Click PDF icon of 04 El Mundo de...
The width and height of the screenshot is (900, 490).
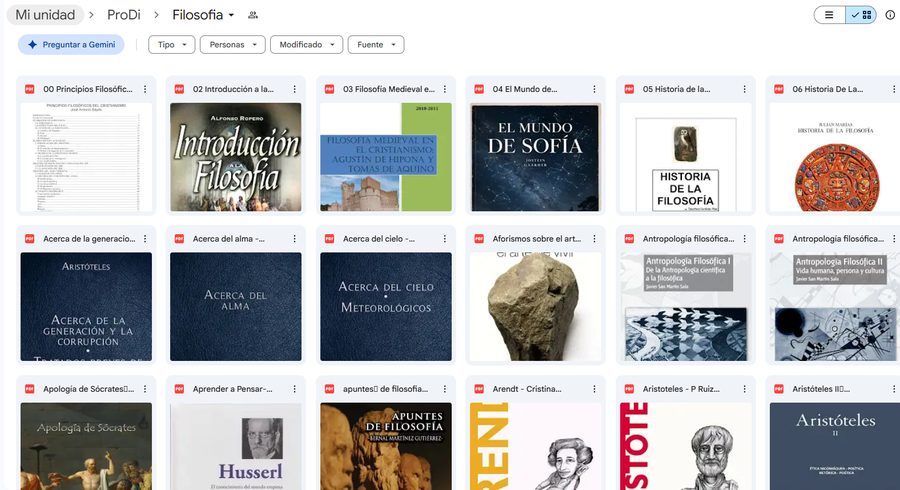479,89
